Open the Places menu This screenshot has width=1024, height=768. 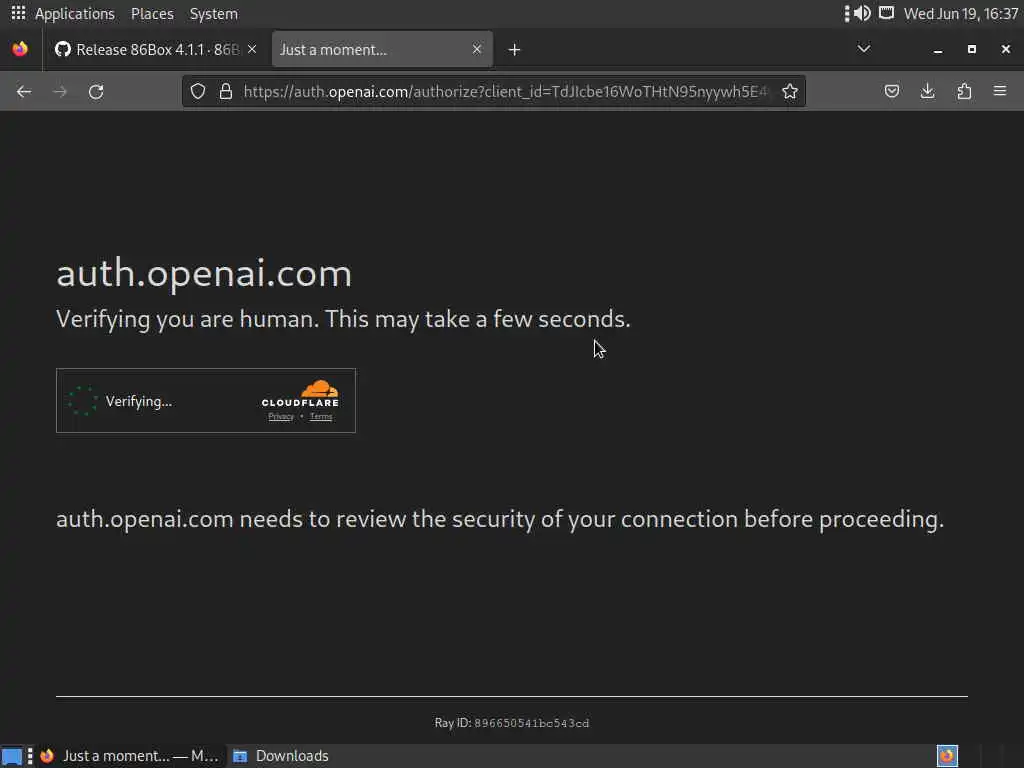pos(152,14)
